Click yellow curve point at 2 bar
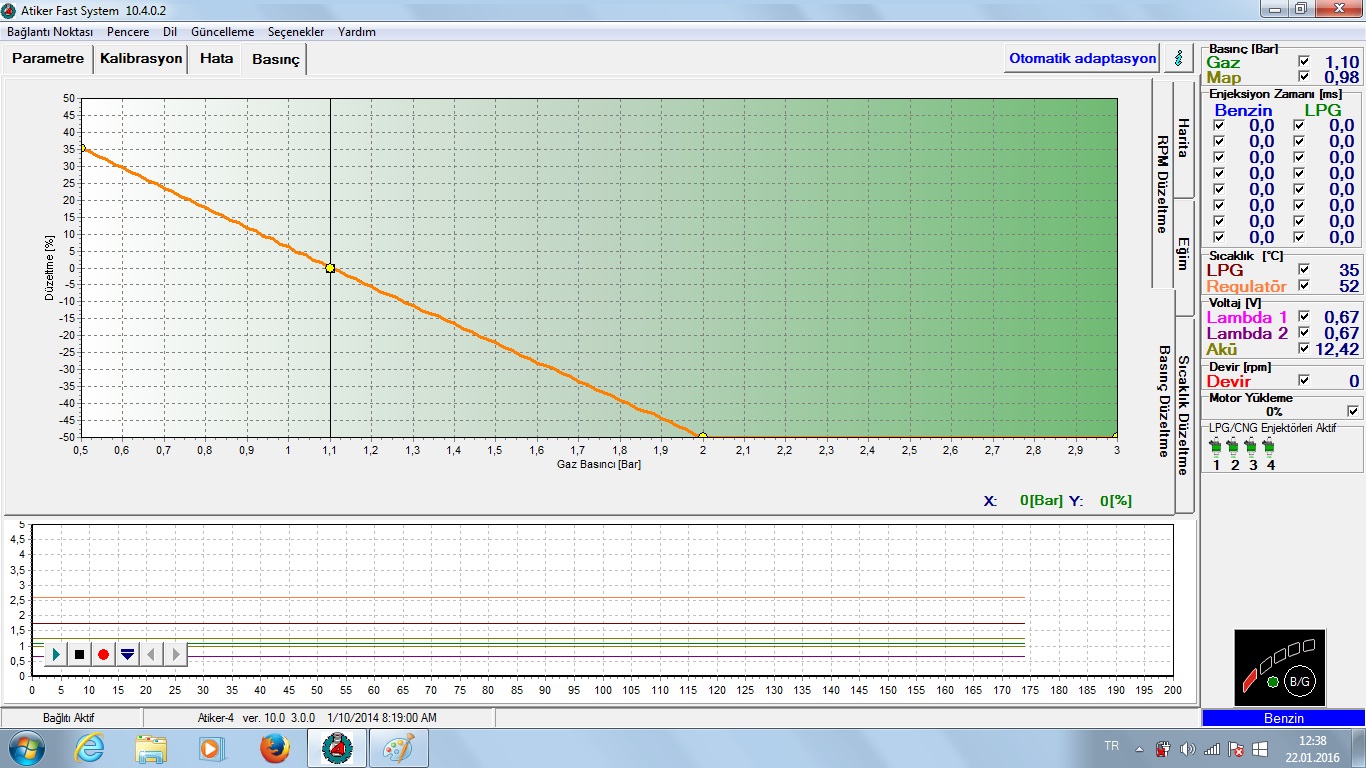The width and height of the screenshot is (1366, 768). coord(703,436)
